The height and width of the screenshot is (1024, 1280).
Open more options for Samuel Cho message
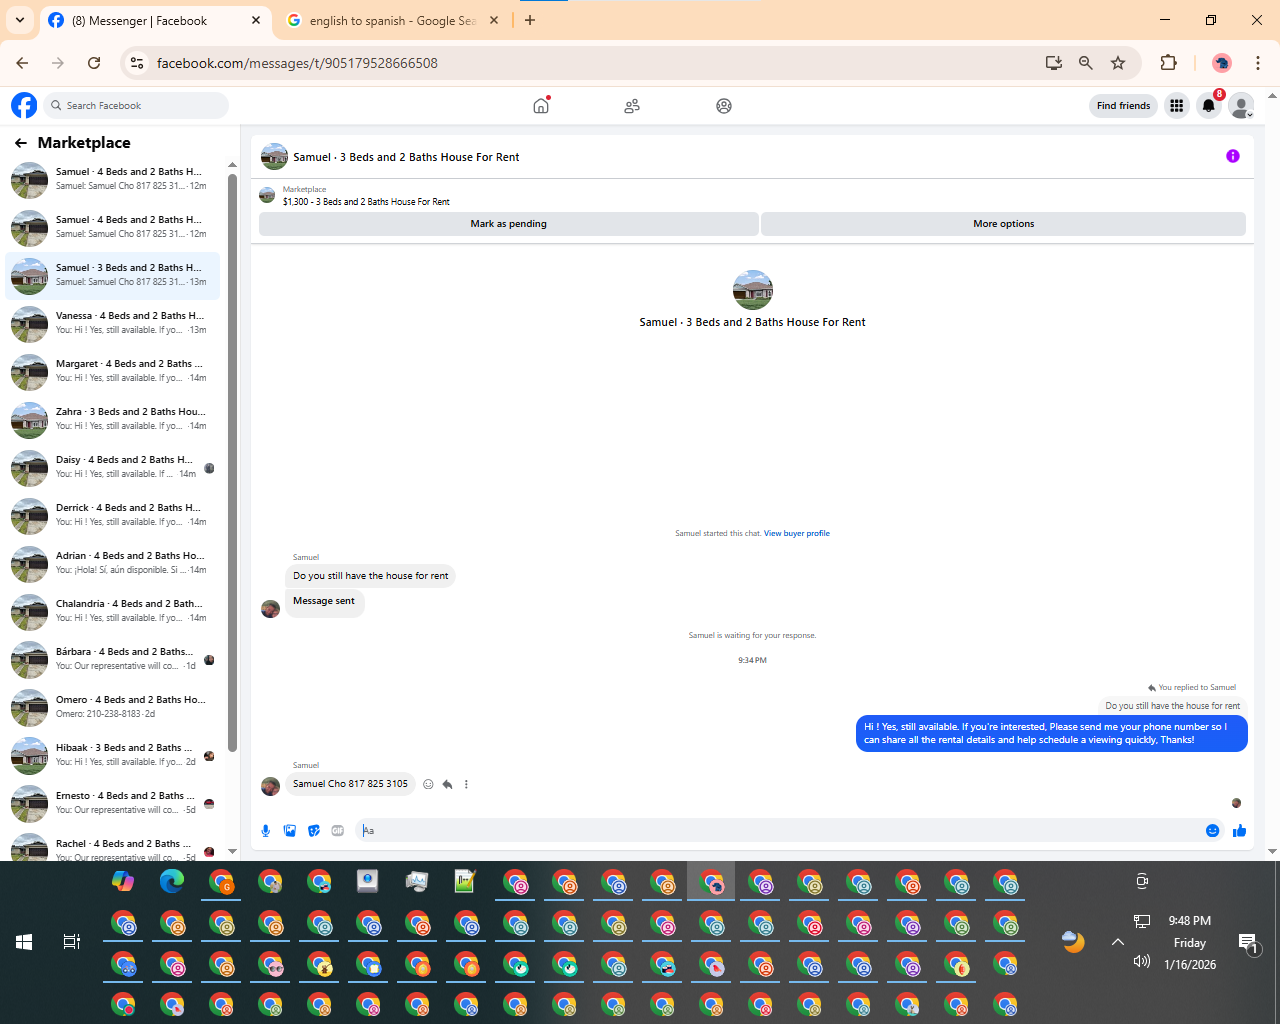click(x=466, y=784)
